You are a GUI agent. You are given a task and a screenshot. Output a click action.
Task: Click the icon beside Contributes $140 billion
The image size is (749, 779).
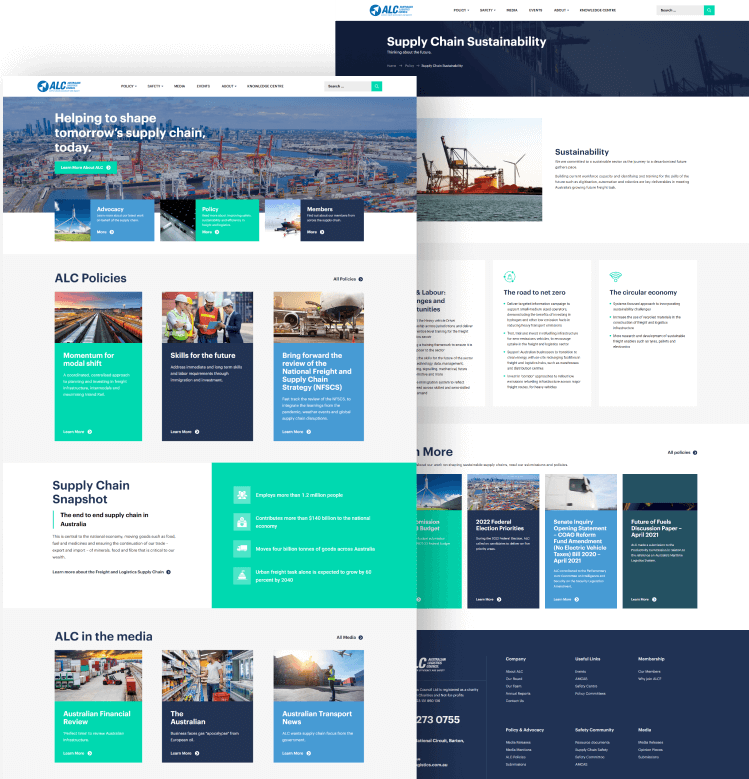(242, 522)
